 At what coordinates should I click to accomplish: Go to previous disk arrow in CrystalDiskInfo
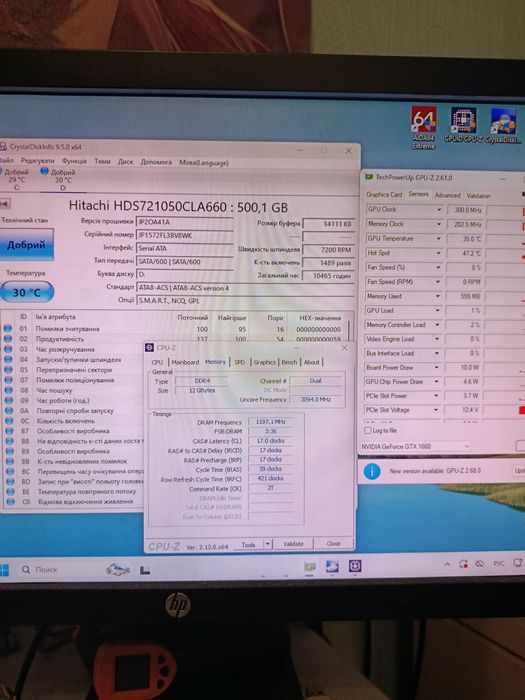point(4,204)
